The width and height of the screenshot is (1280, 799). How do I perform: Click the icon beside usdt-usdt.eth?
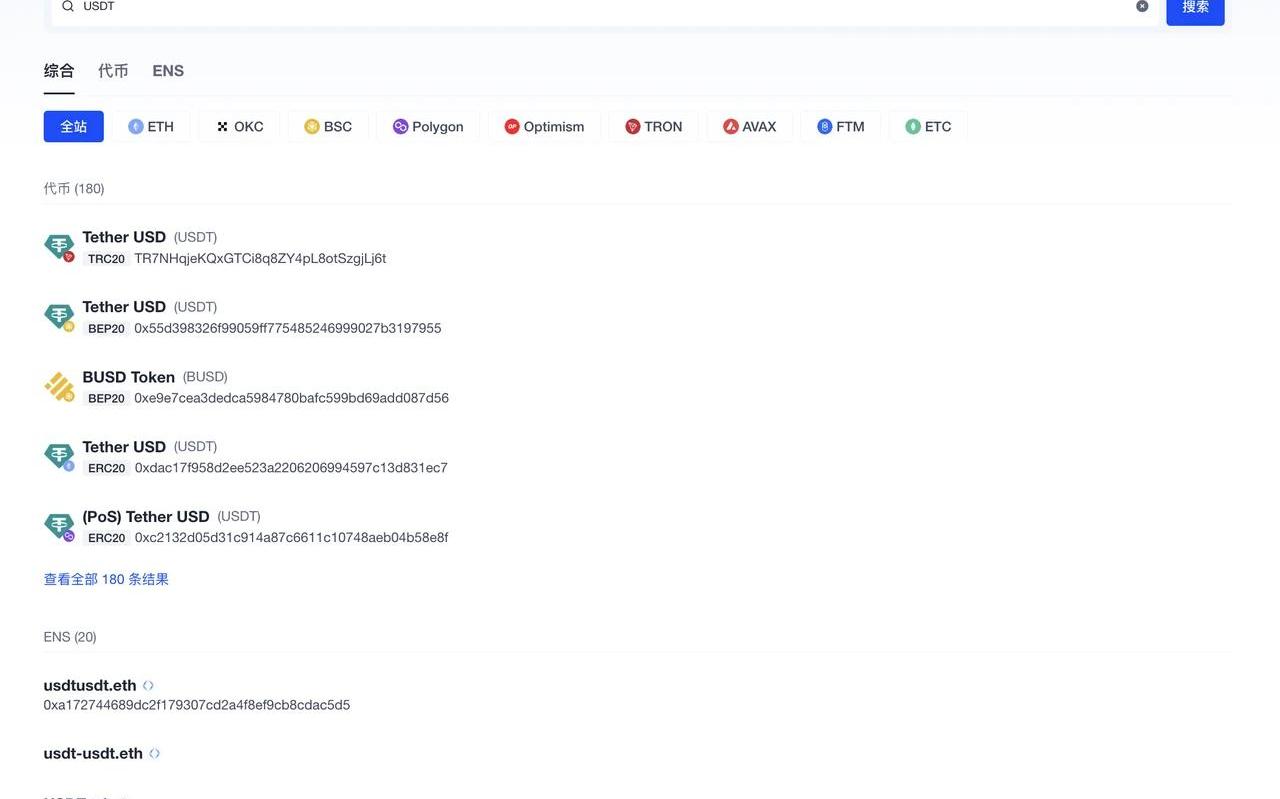pos(154,754)
